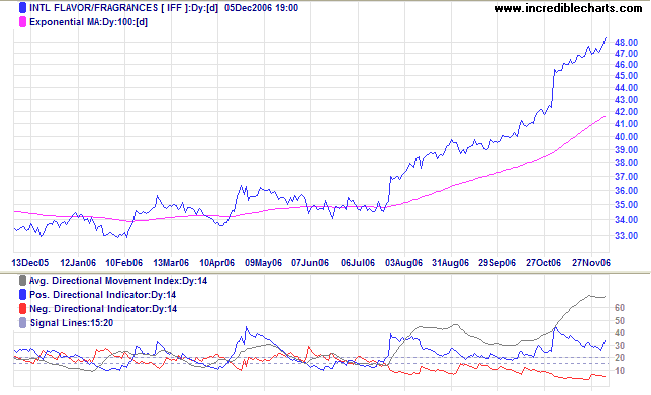Click the 29Sep06 date axis label
The image size is (651, 395).
tap(497, 263)
